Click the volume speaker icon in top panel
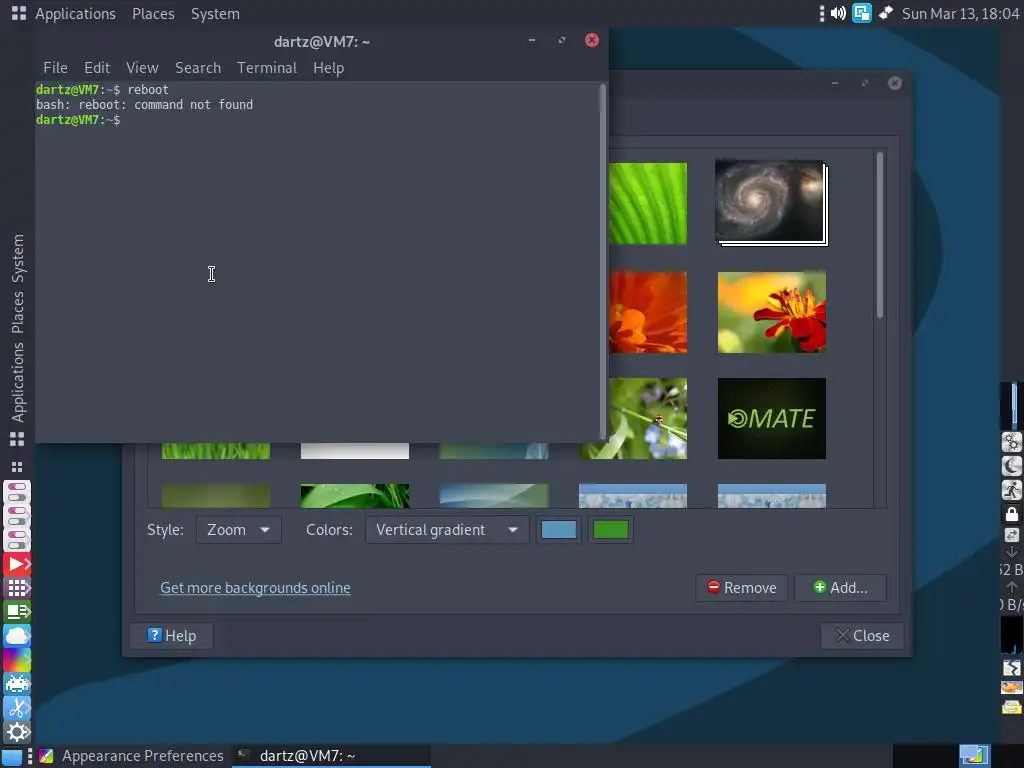This screenshot has width=1024, height=768. tap(839, 13)
